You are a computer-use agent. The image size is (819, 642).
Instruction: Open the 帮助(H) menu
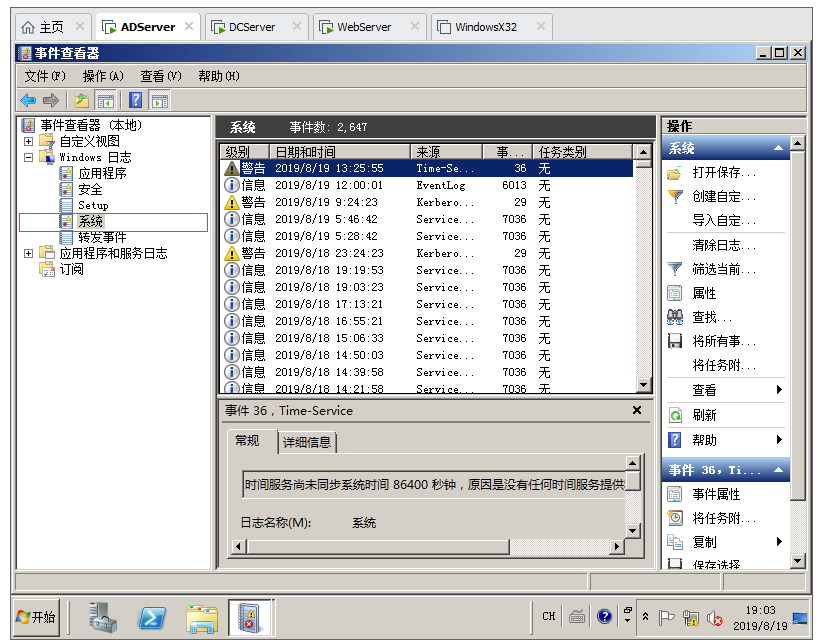click(218, 76)
